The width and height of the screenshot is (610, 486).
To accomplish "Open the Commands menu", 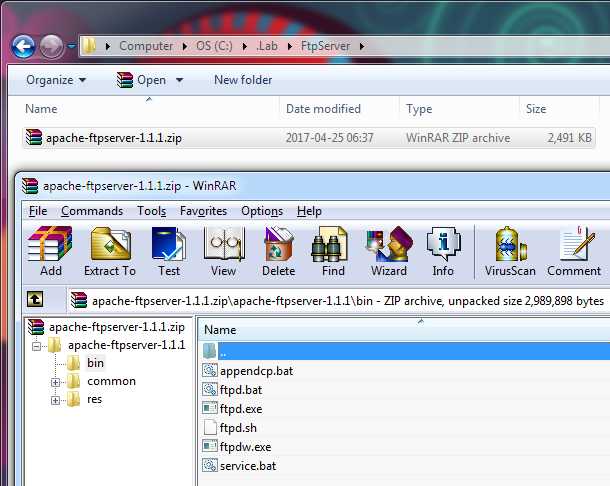I will click(x=92, y=211).
